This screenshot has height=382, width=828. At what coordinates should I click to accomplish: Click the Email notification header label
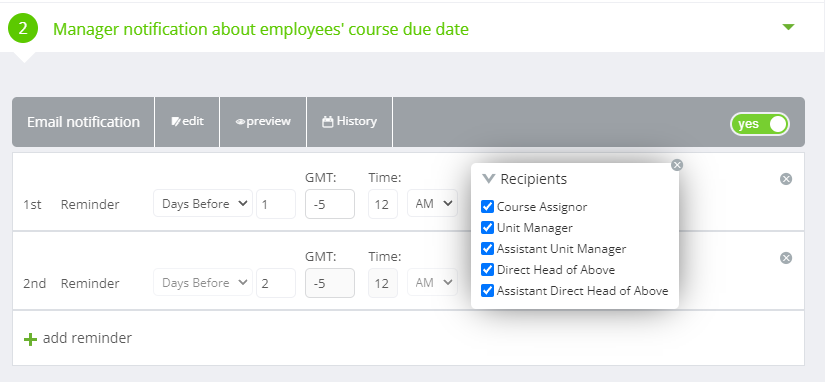(83, 122)
